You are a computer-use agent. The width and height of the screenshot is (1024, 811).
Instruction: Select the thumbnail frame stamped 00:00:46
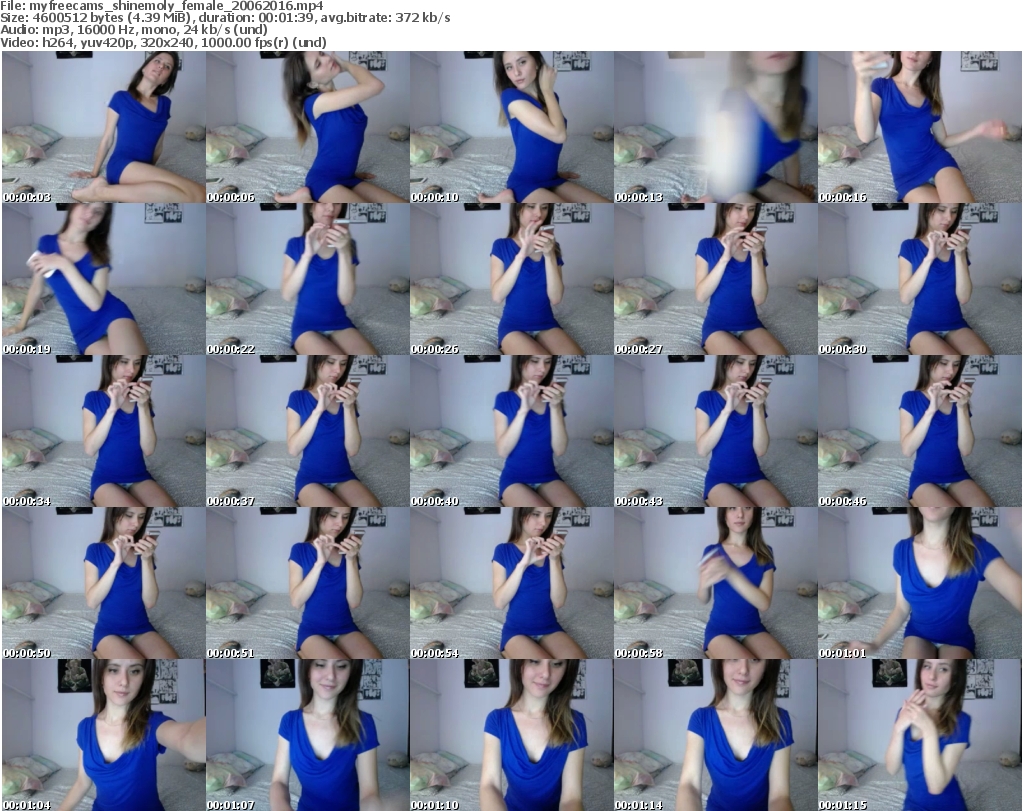(920, 431)
